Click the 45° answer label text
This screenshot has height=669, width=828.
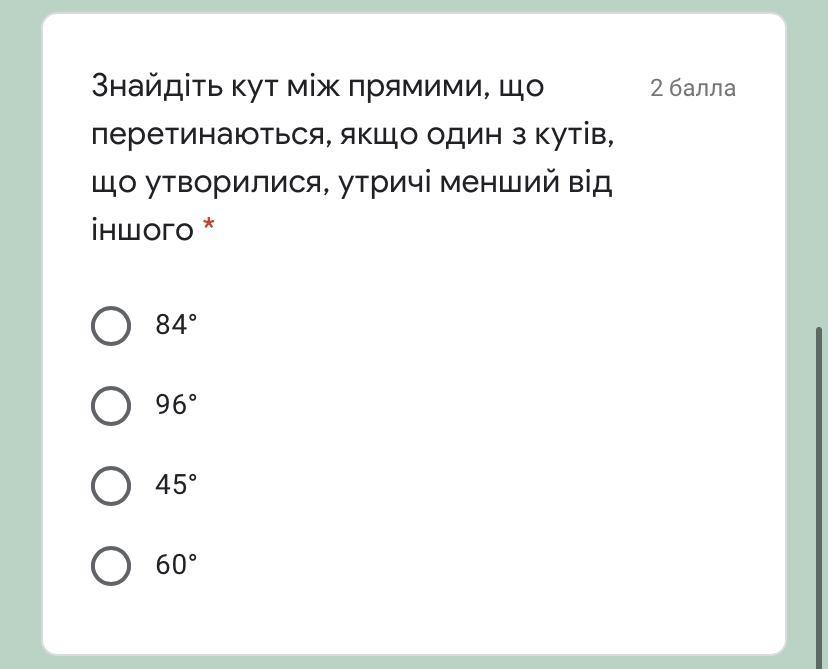176,484
